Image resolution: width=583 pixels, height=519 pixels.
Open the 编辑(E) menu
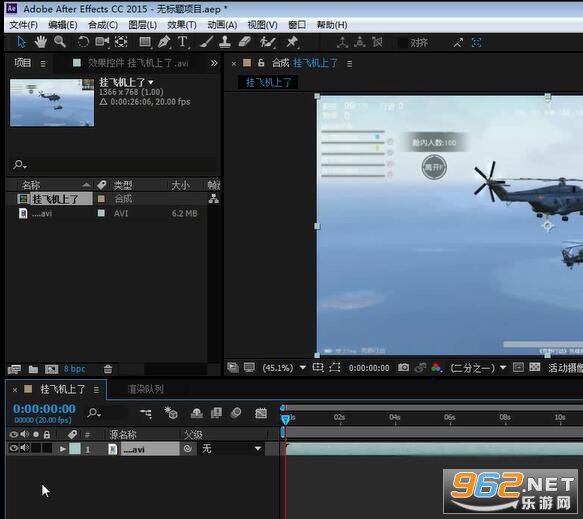(63, 25)
